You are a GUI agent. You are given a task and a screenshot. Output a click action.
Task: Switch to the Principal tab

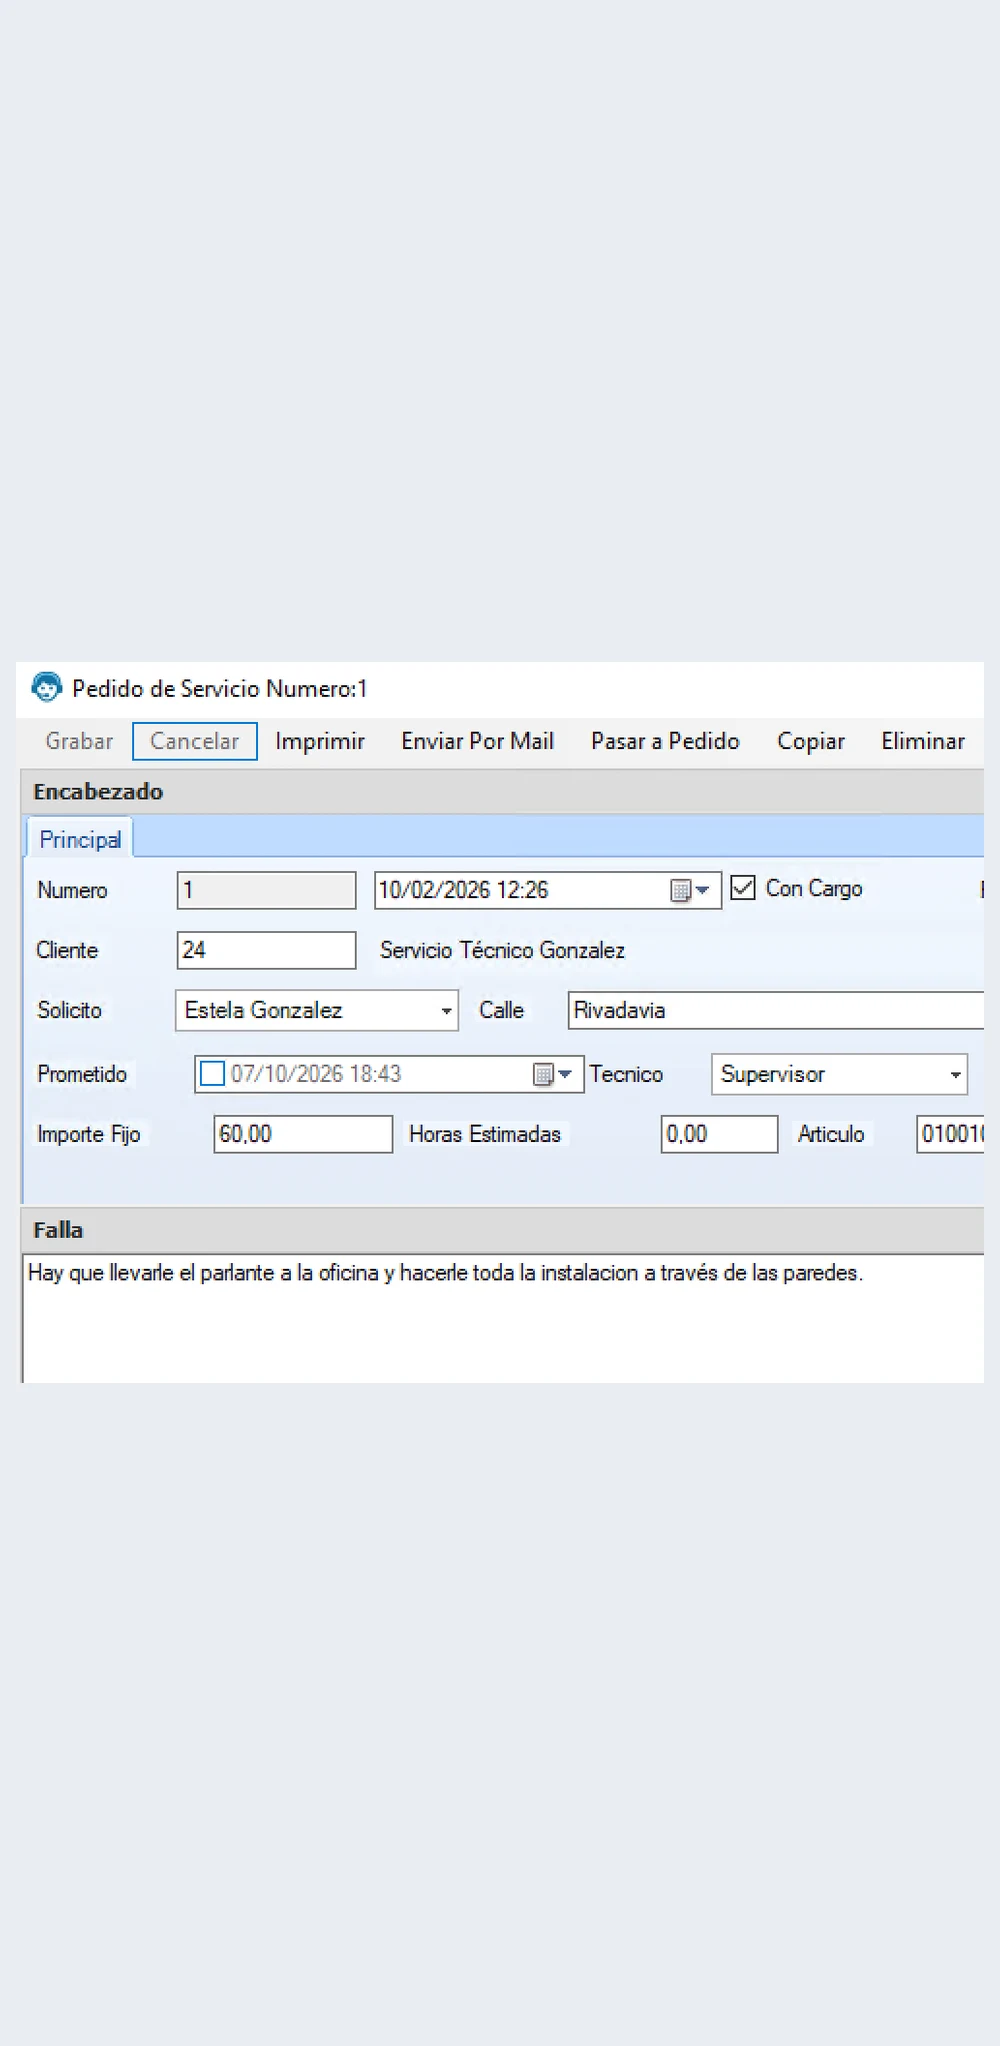[80, 839]
